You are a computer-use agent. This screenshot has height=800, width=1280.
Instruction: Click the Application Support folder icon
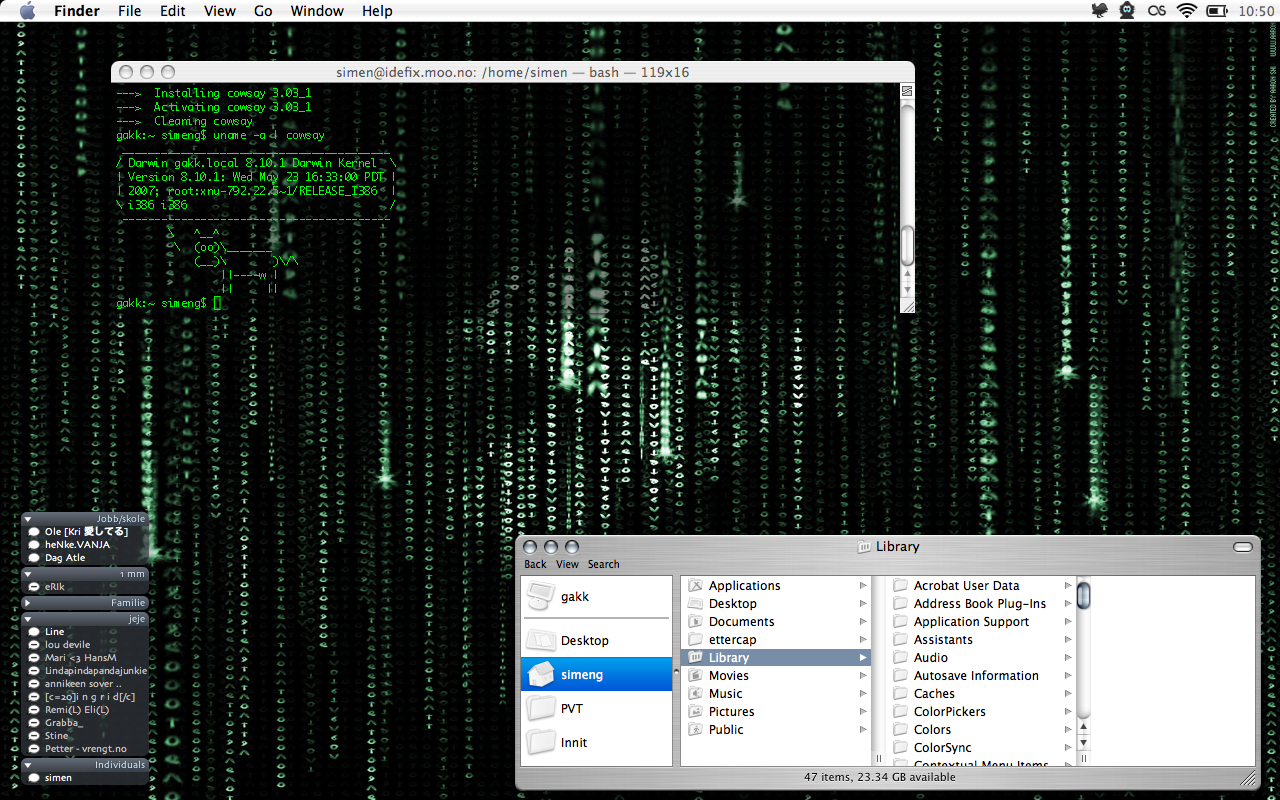click(x=900, y=622)
